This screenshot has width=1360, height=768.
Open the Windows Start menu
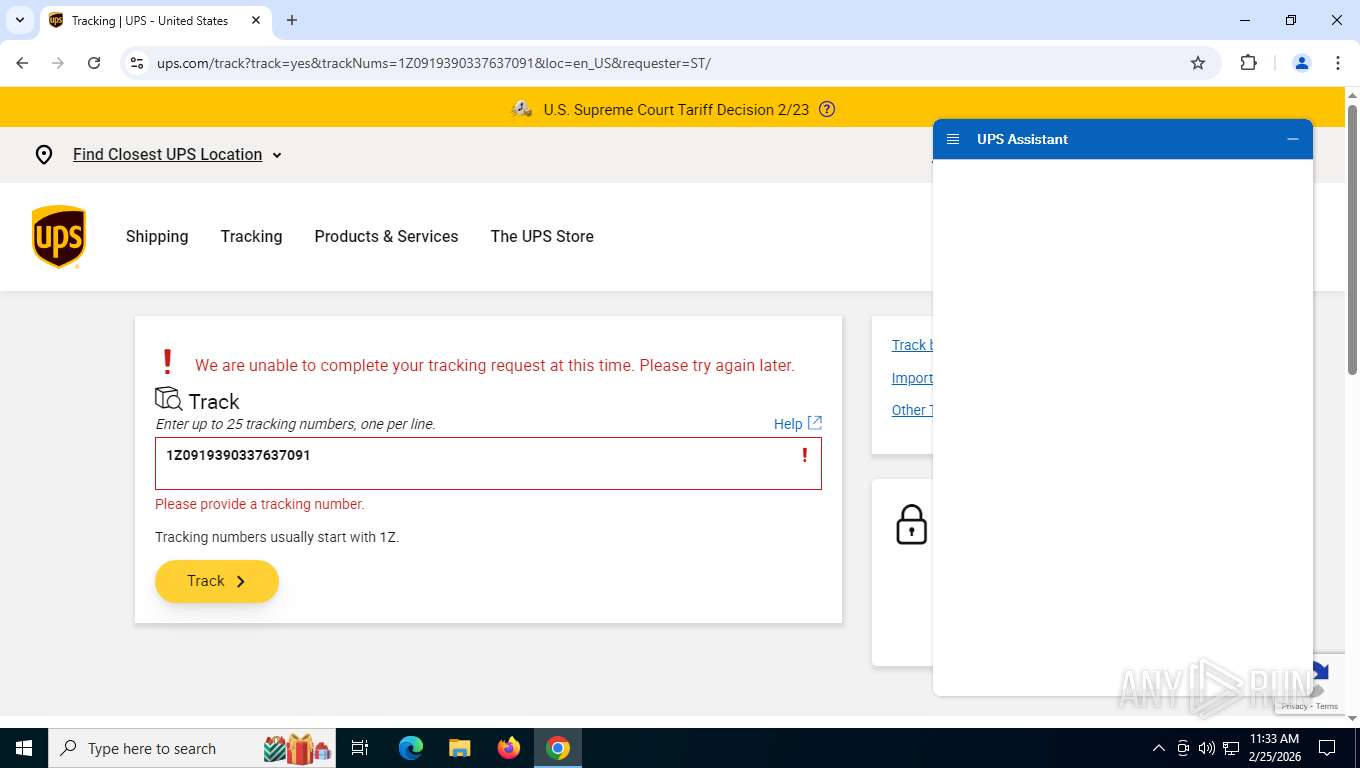pos(23,748)
